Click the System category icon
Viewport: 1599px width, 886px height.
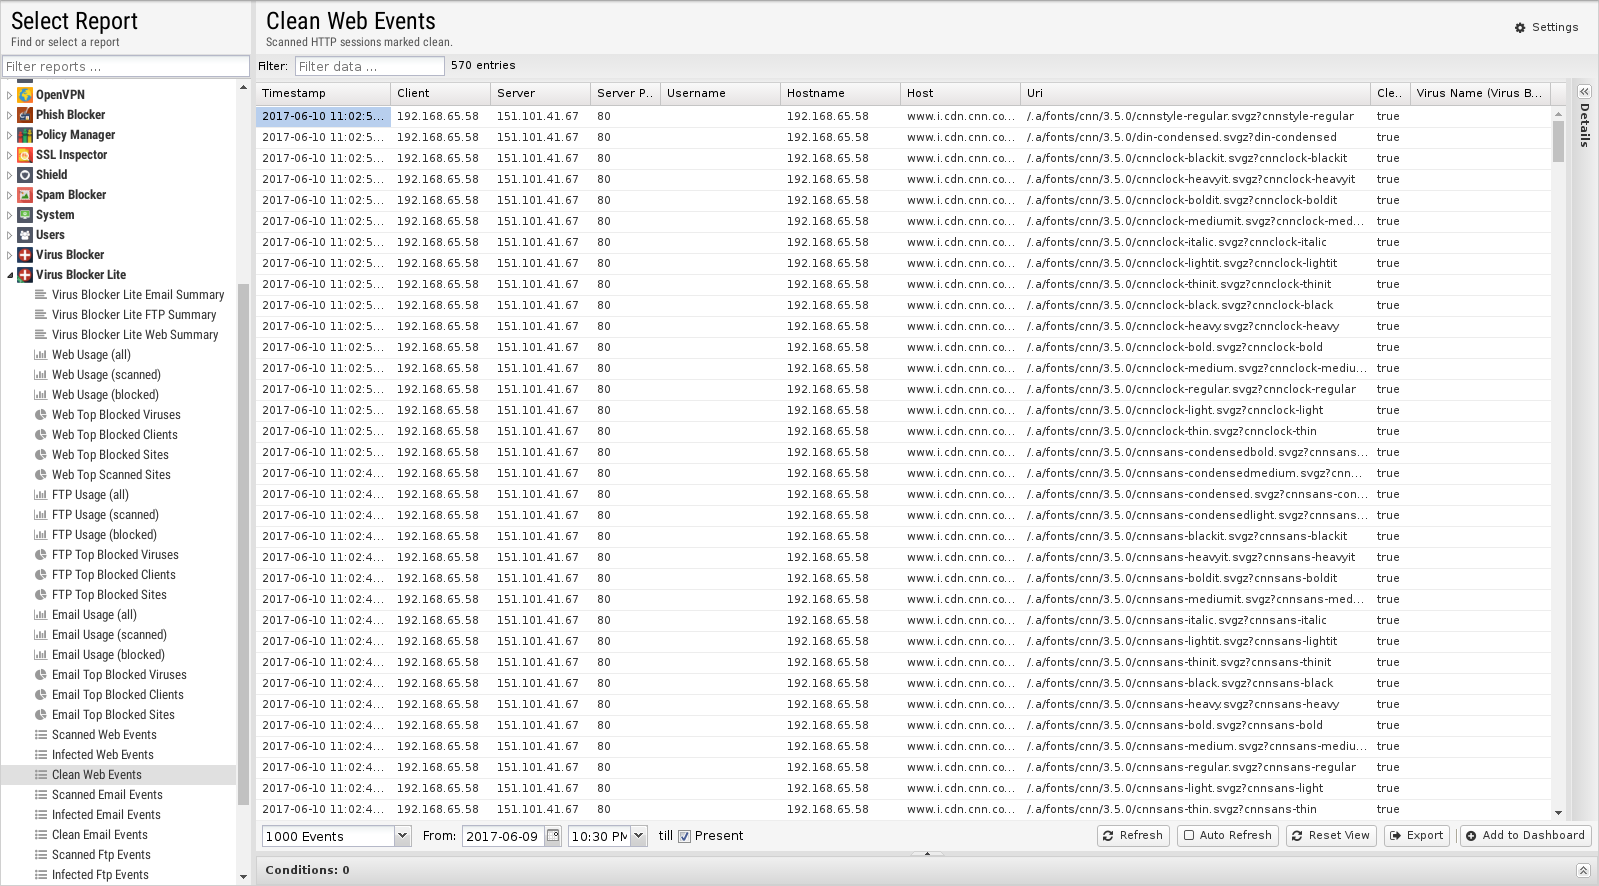click(26, 215)
